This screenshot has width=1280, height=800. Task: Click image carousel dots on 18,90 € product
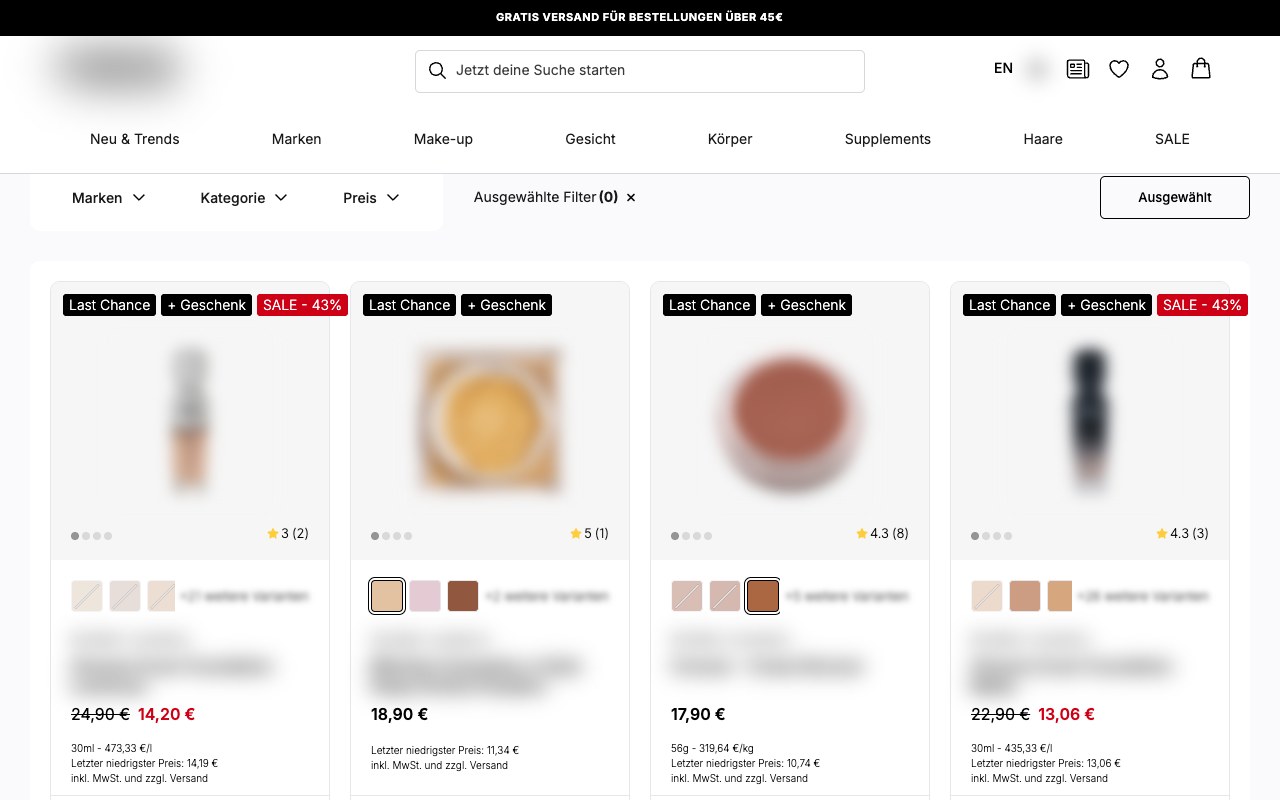391,536
